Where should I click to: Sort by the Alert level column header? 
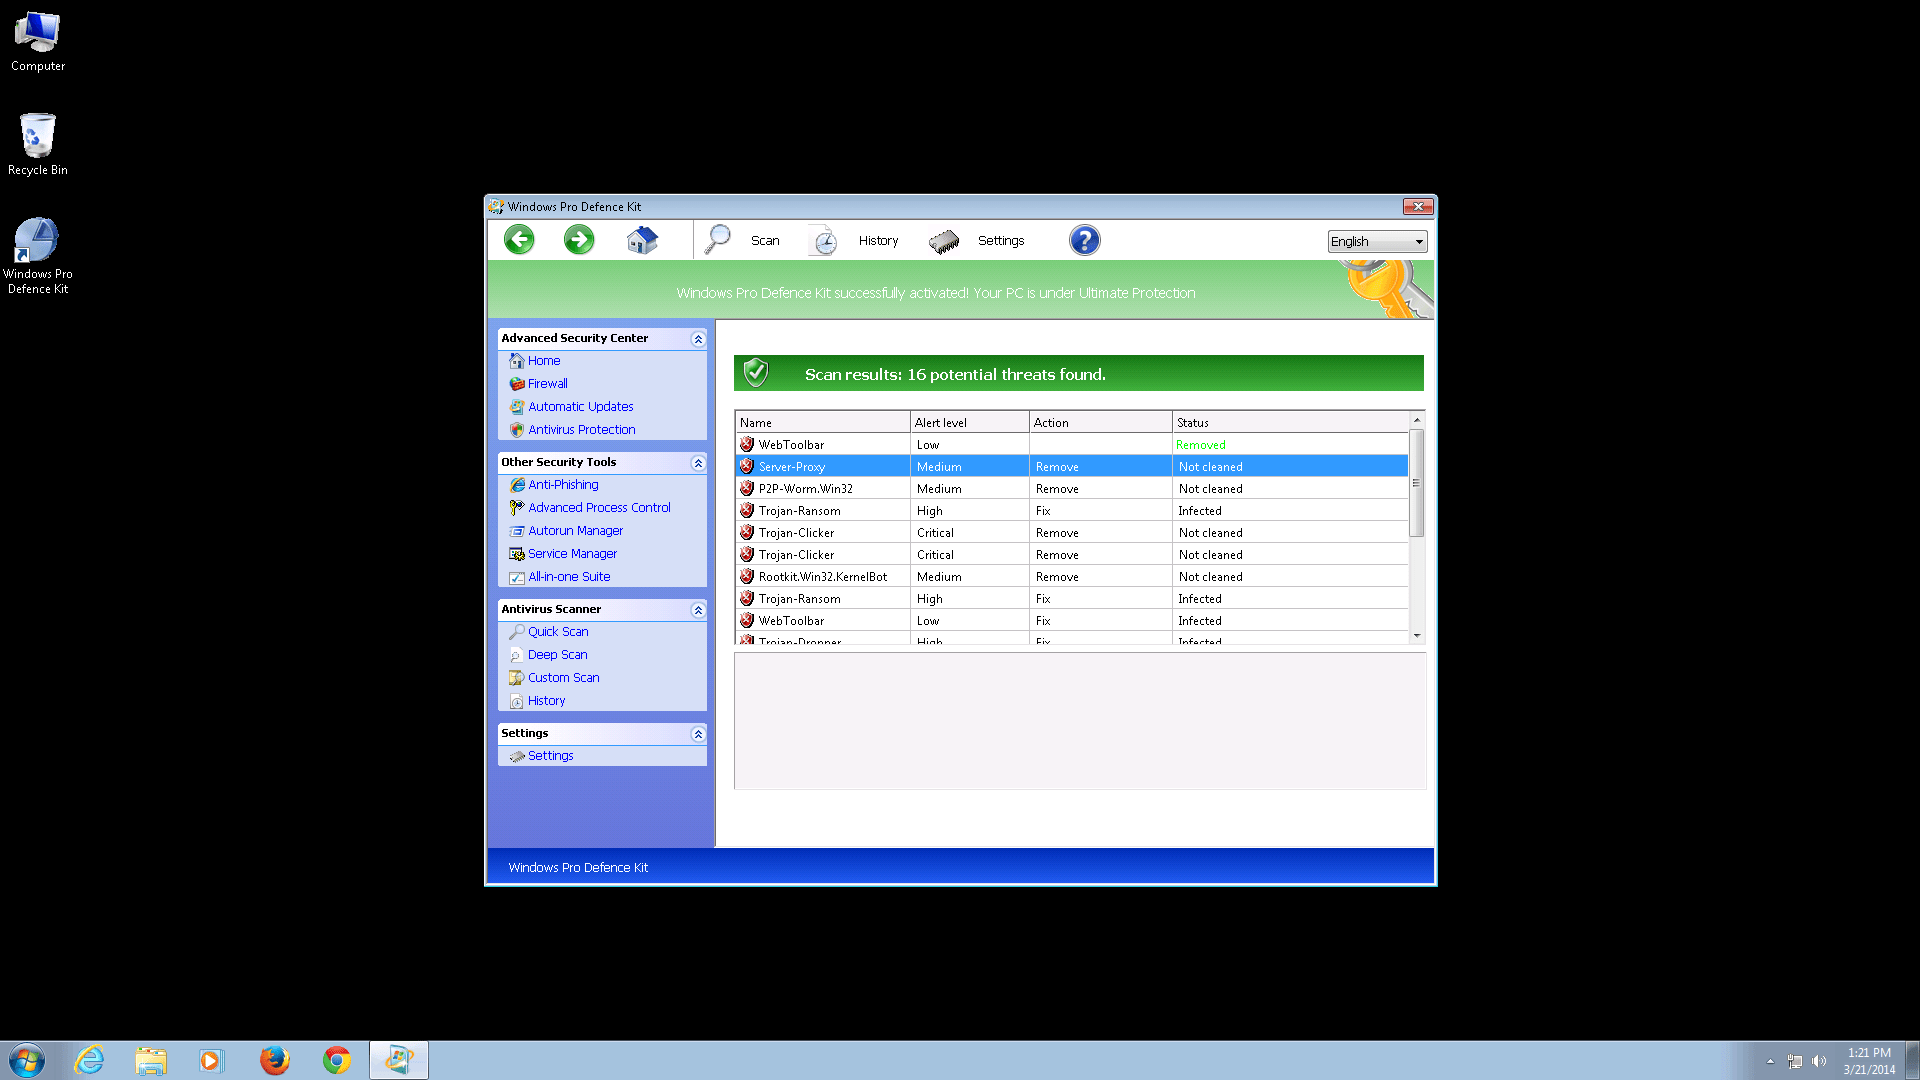point(968,423)
